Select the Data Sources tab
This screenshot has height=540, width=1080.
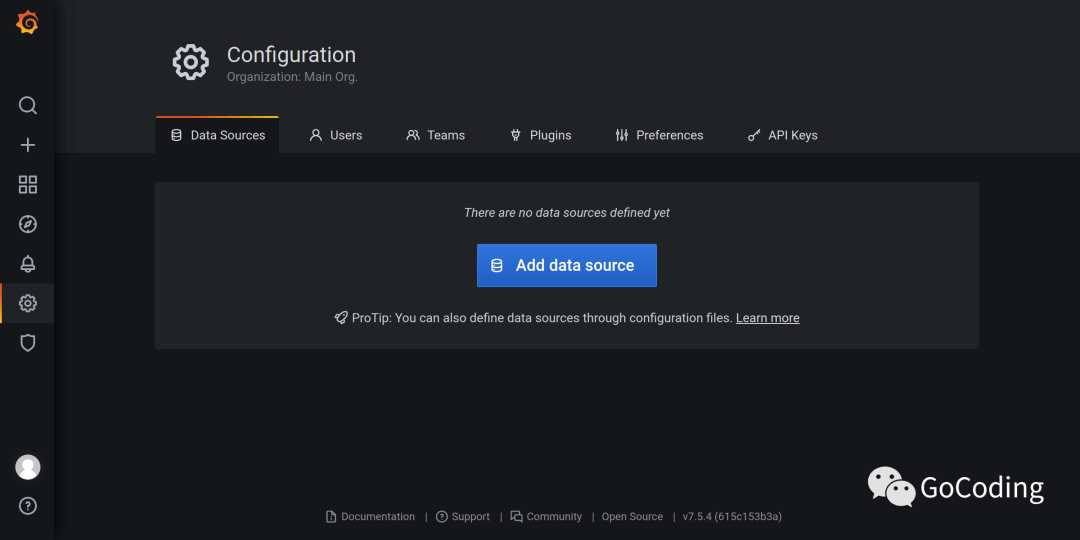click(218, 135)
